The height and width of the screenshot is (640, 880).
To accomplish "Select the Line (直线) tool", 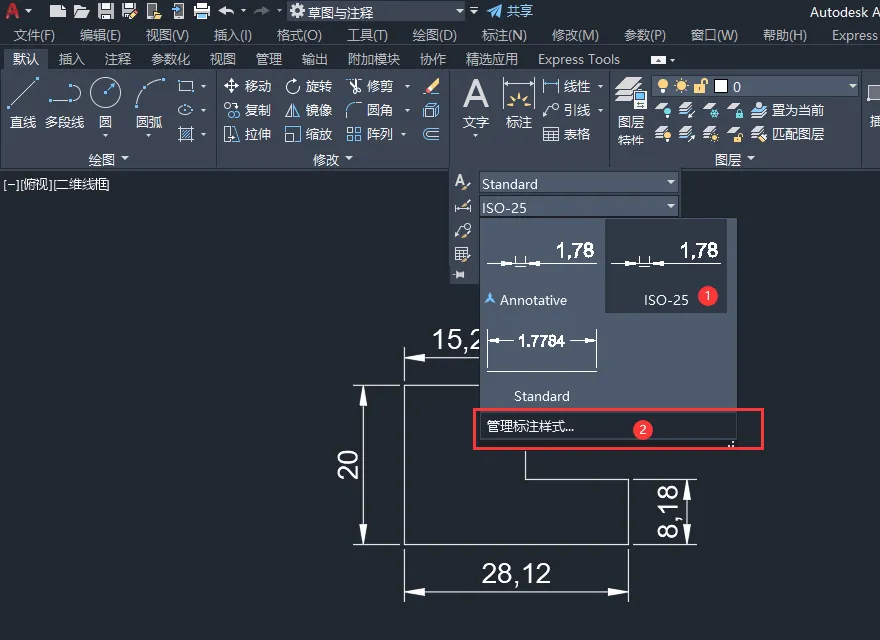I will [23, 103].
